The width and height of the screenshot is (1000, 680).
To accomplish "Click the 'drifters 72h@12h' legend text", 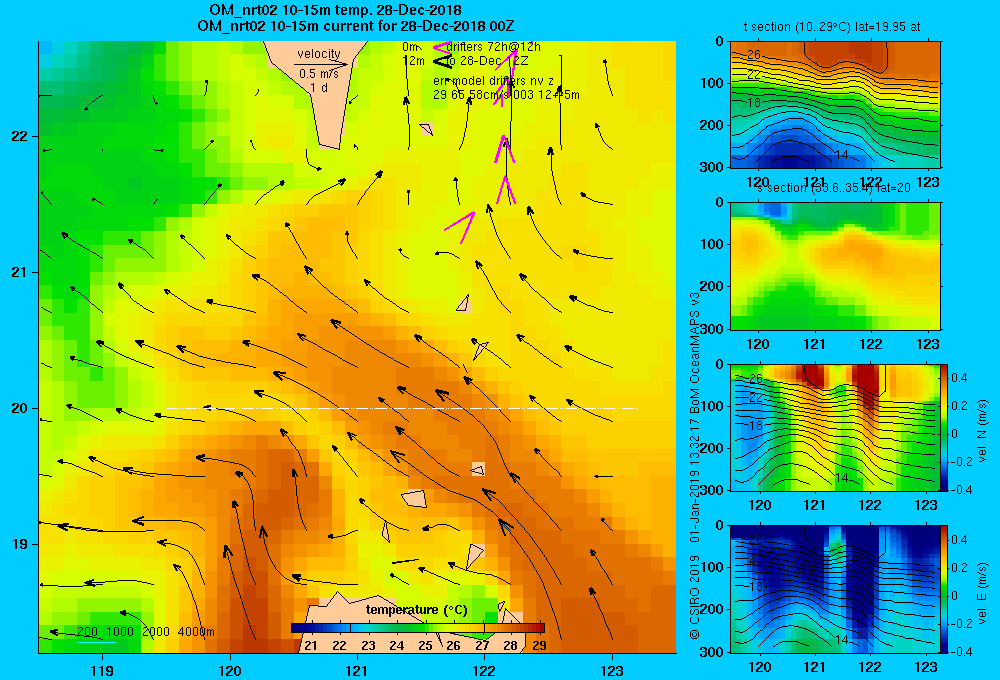I will (494, 47).
